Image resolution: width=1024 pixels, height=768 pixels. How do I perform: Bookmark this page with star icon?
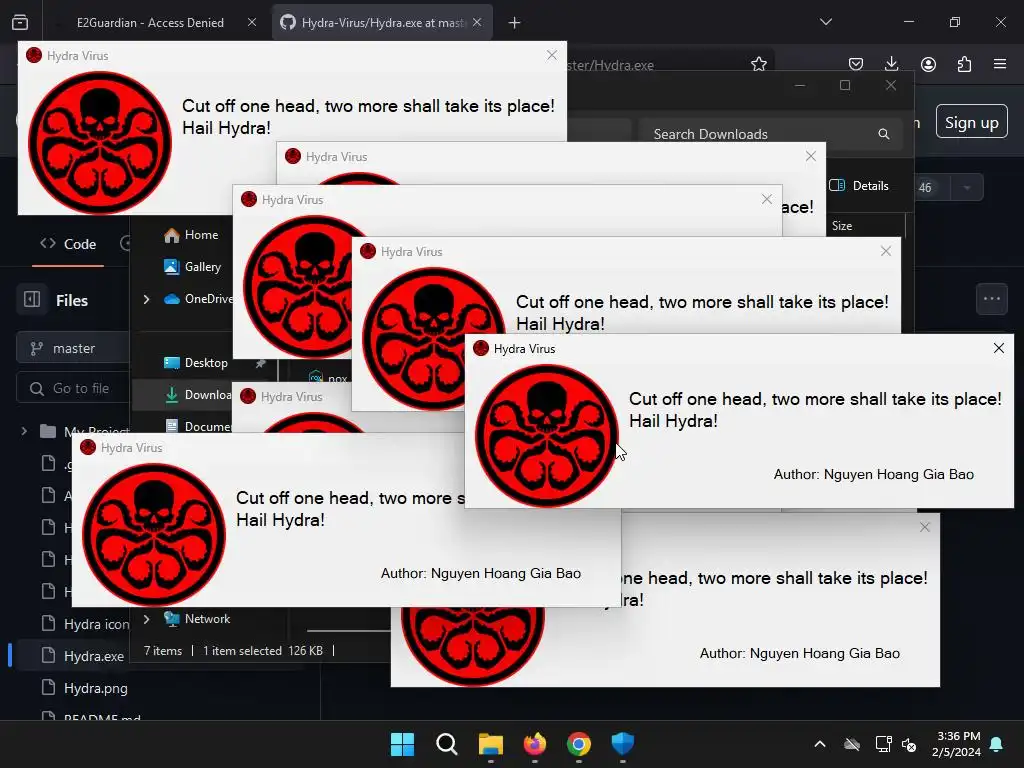click(x=758, y=64)
